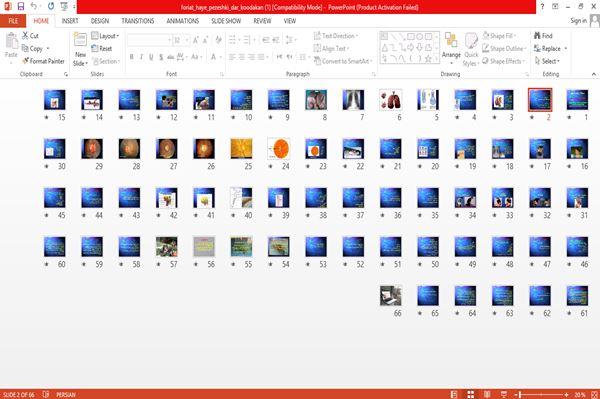
Task: Switch to the DESIGN tab
Action: tap(100, 21)
